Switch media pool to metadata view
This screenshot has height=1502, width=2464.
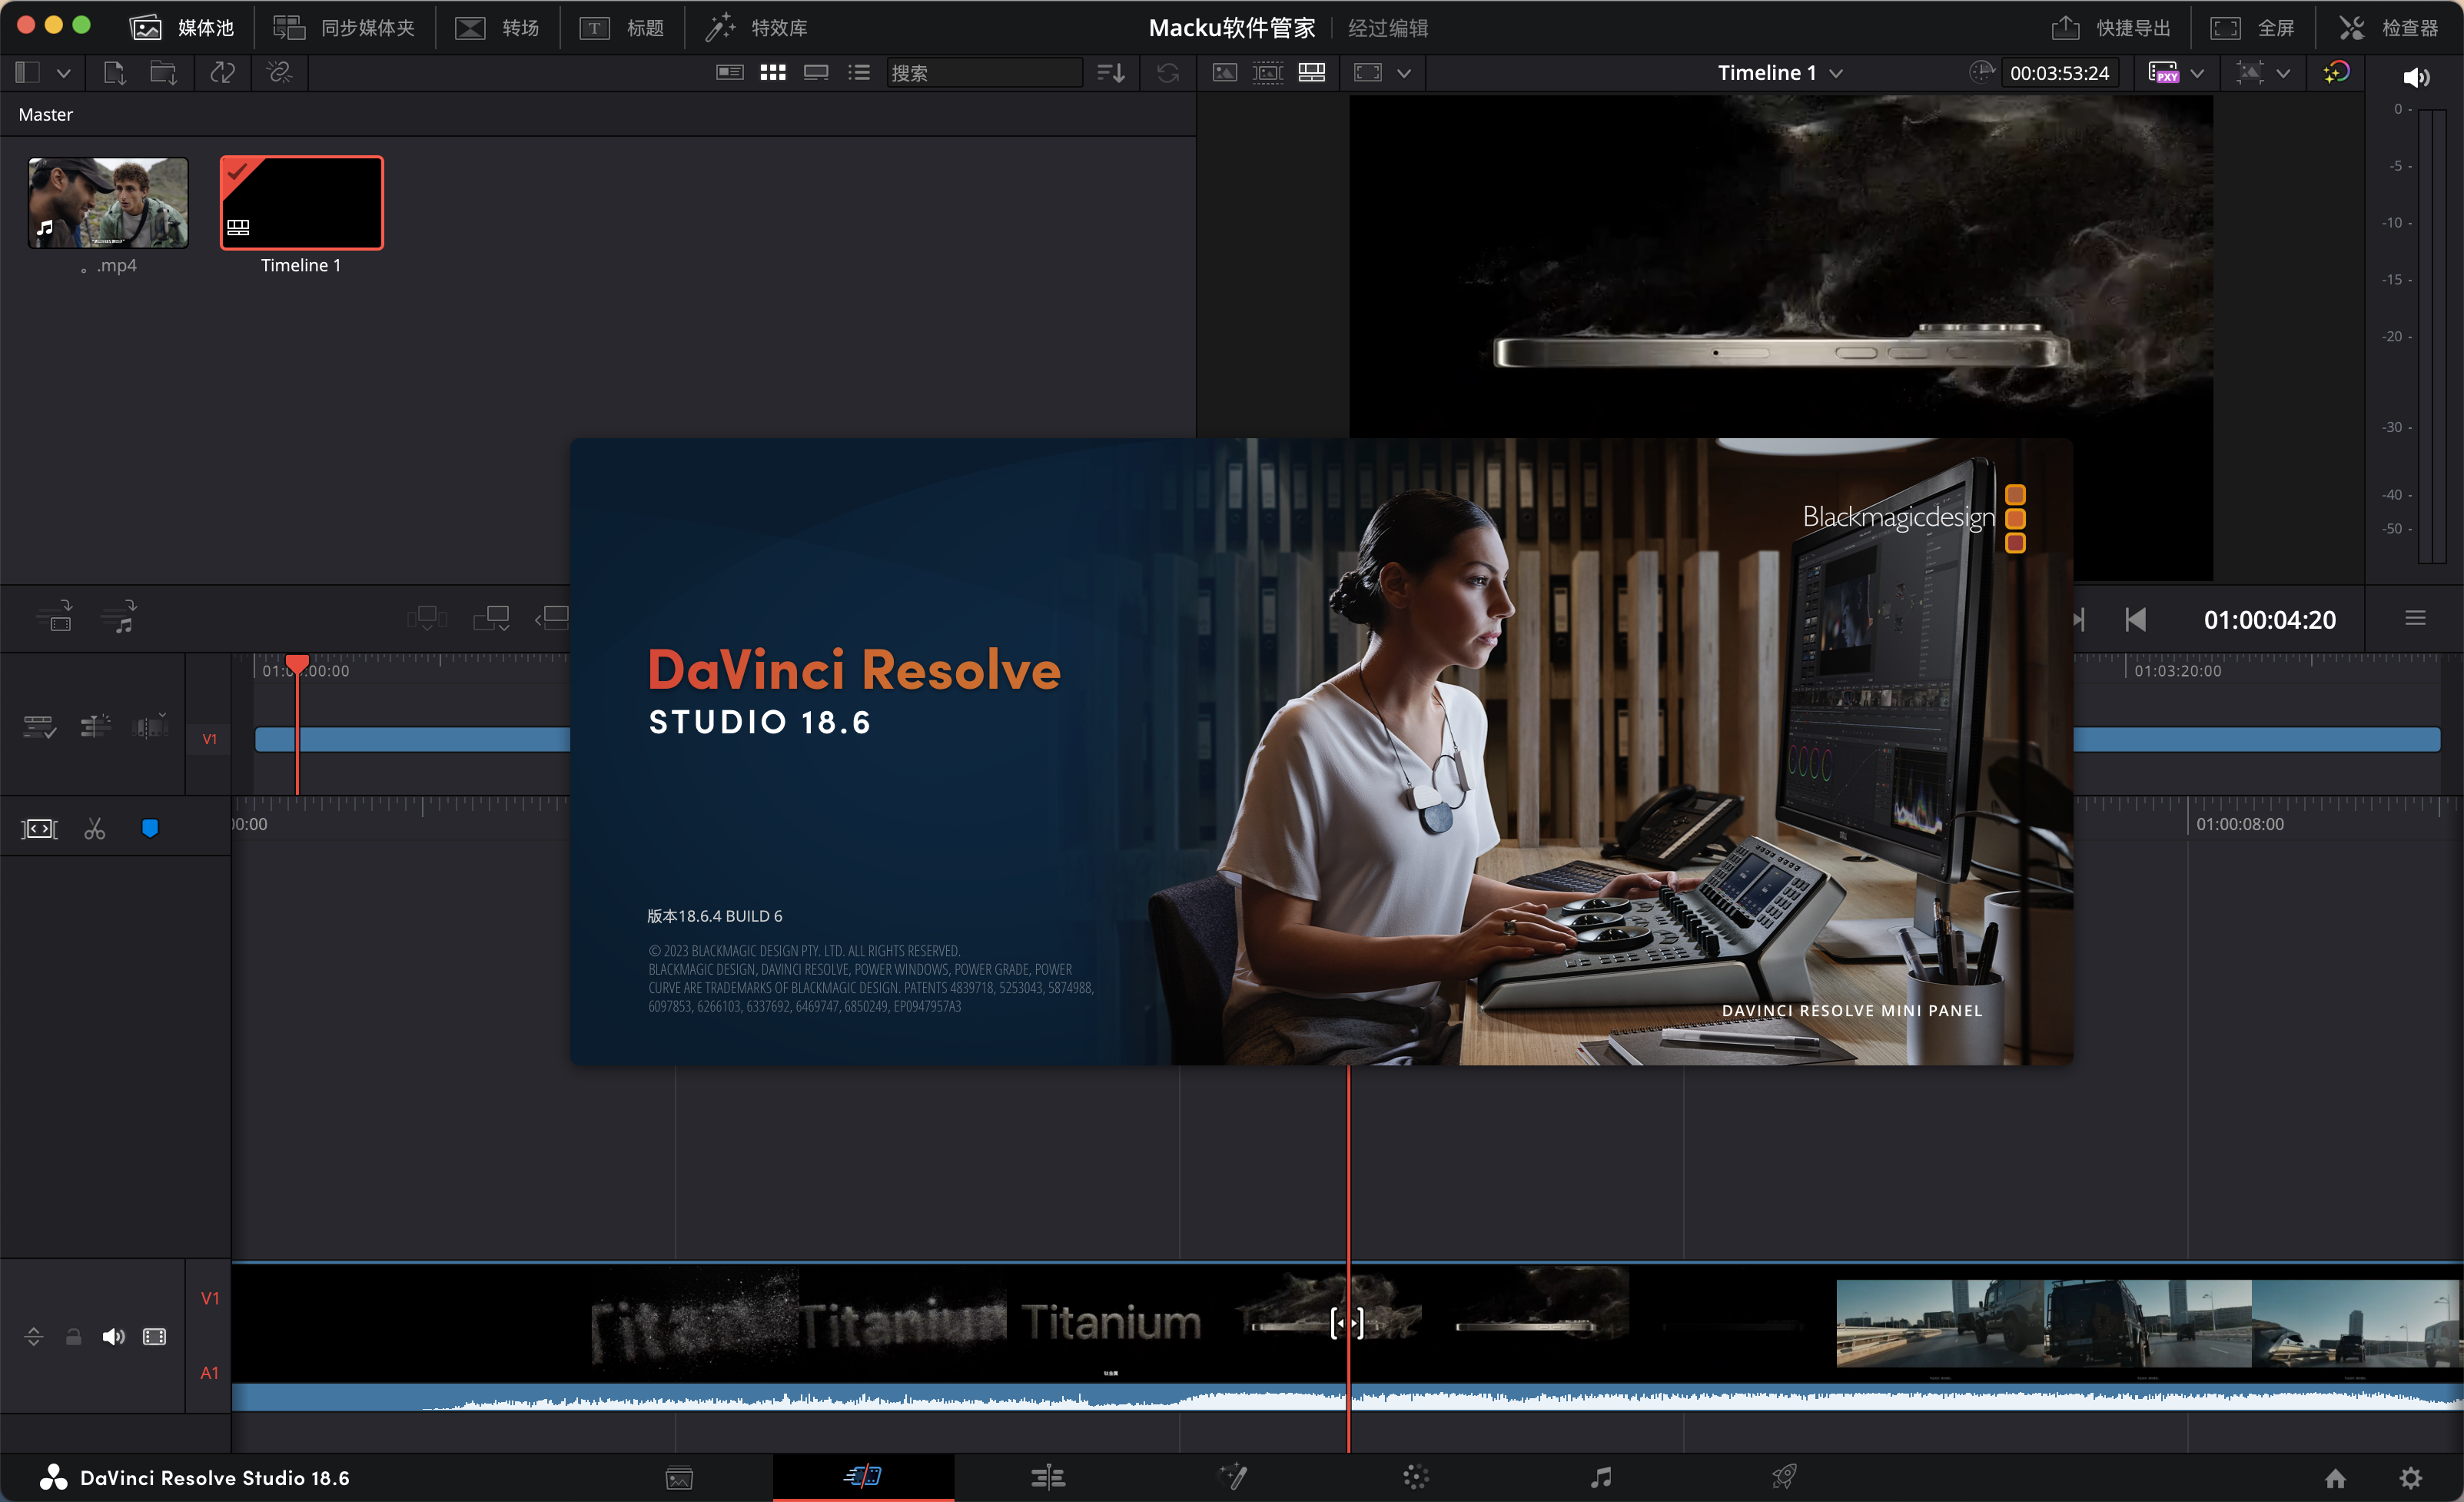730,72
